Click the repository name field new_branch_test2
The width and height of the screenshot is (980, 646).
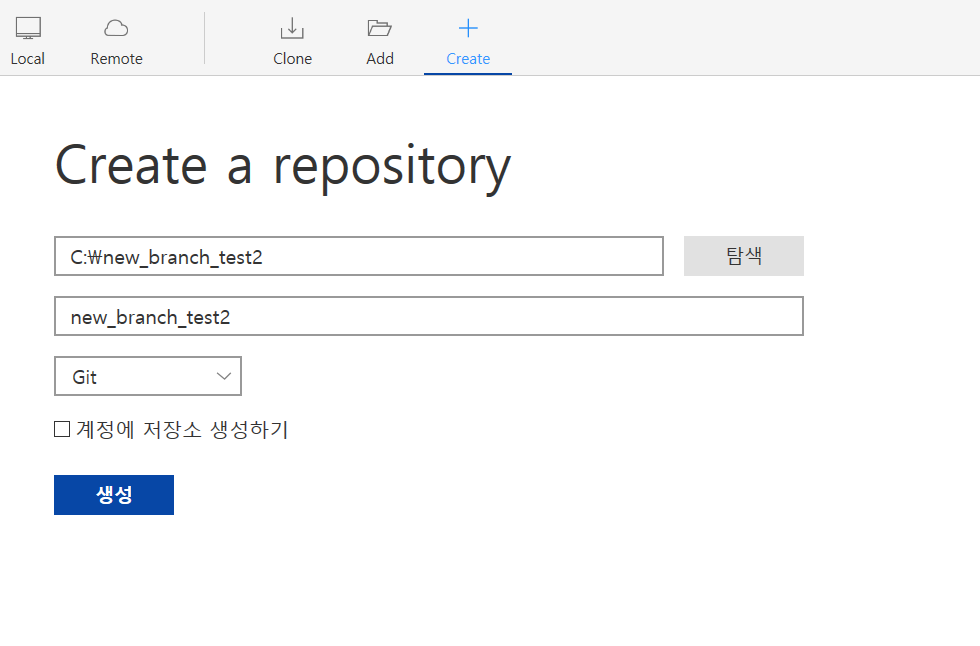click(429, 316)
